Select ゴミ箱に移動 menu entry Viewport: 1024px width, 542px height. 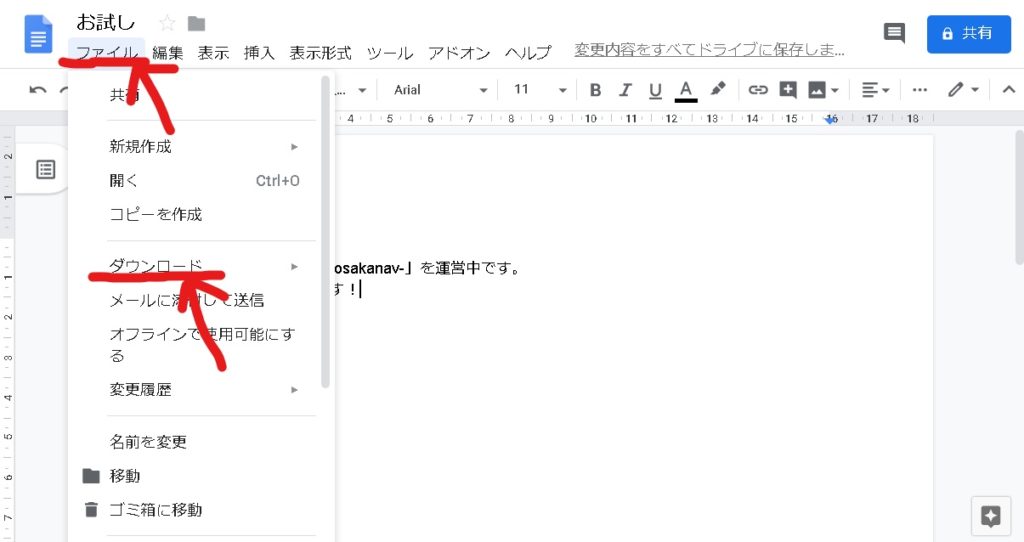pyautogui.click(x=202, y=510)
